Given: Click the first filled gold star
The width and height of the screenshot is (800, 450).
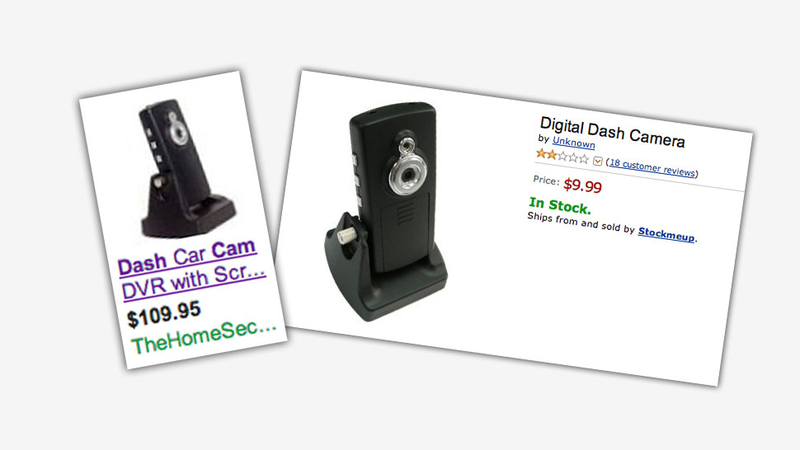Looking at the screenshot, I should (x=541, y=153).
